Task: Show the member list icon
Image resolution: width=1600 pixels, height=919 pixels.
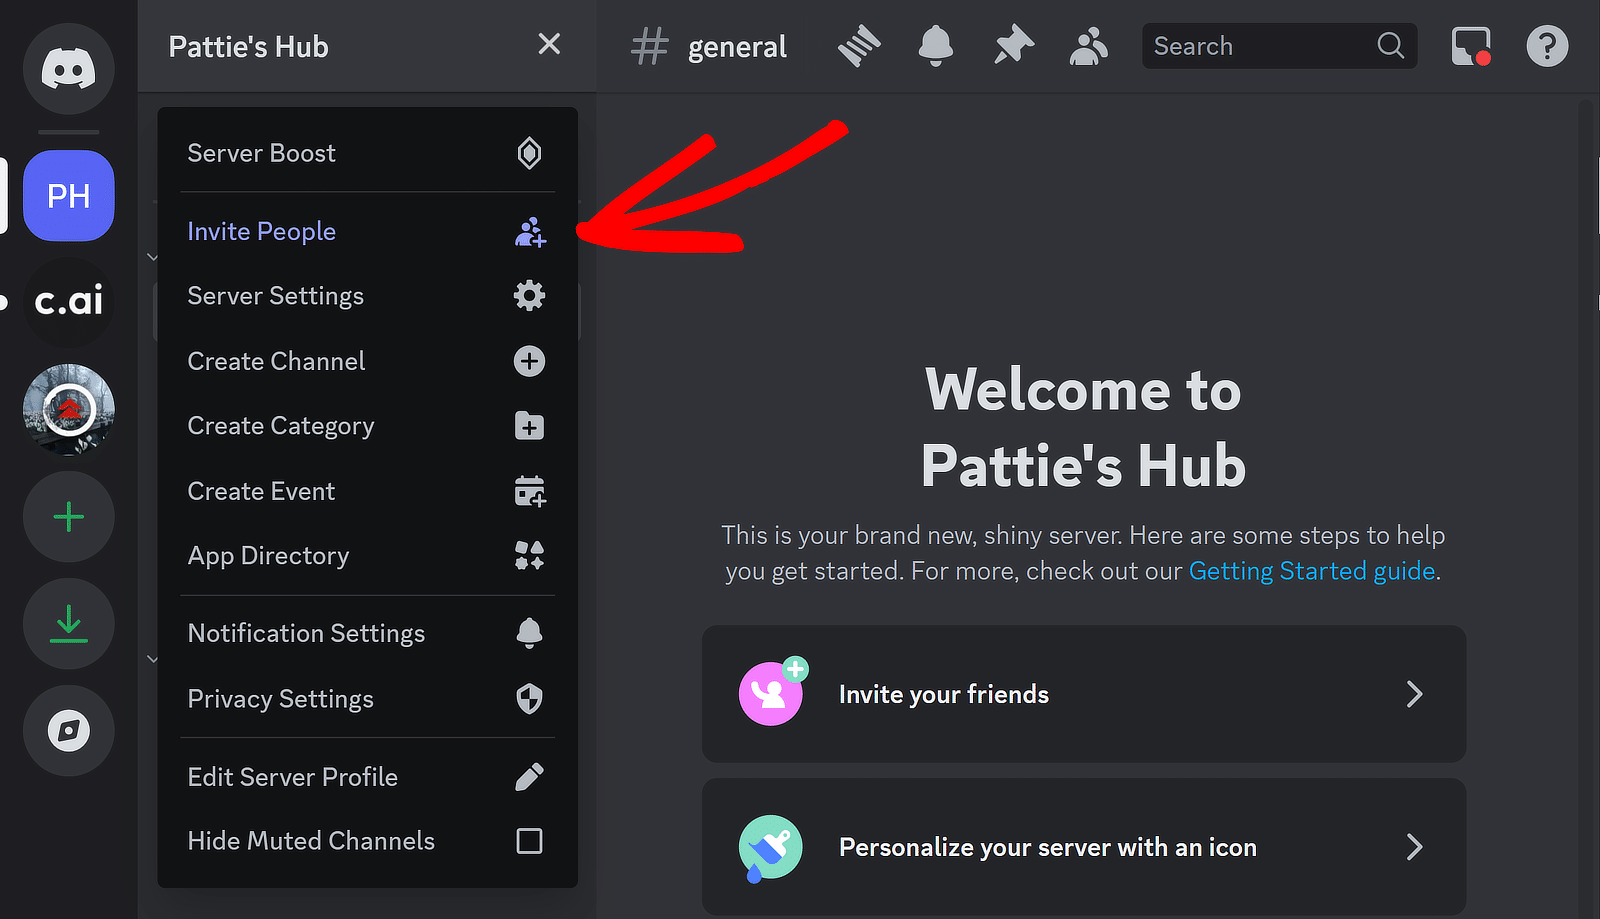Action: coord(1088,46)
